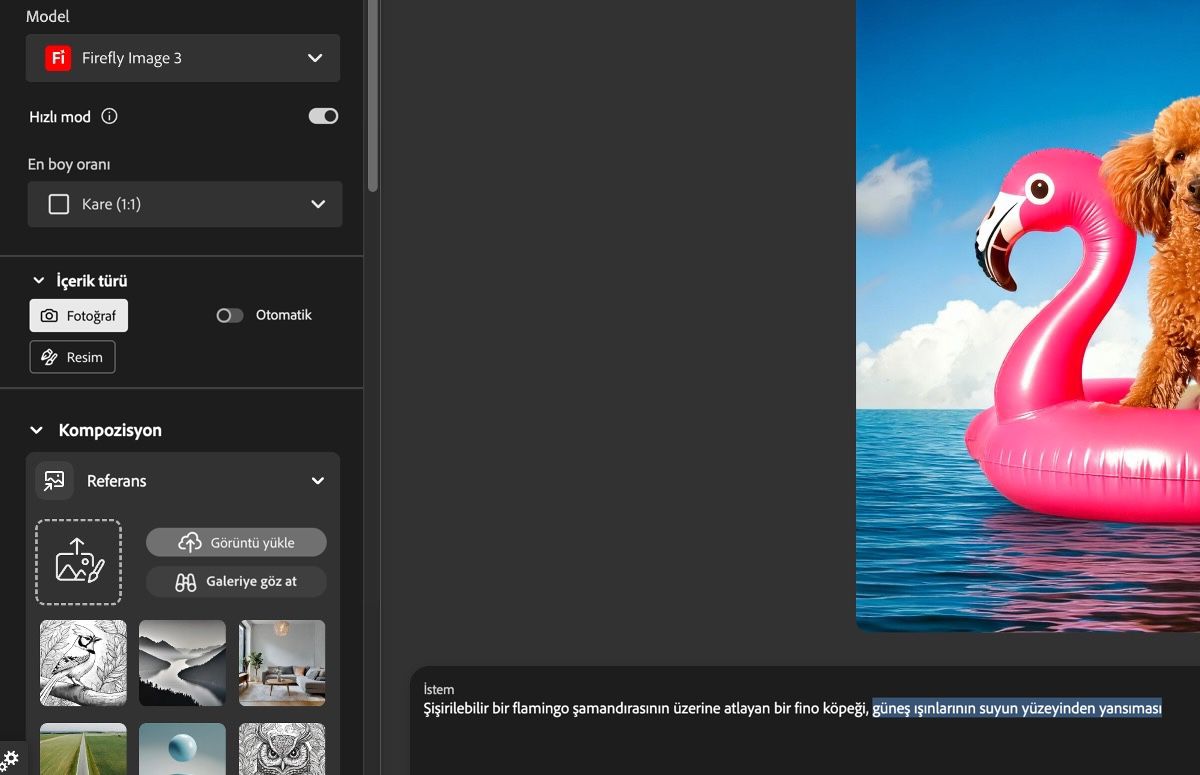
Task: Click the square aspect ratio icon for Kare (1:1)
Action: click(x=59, y=204)
